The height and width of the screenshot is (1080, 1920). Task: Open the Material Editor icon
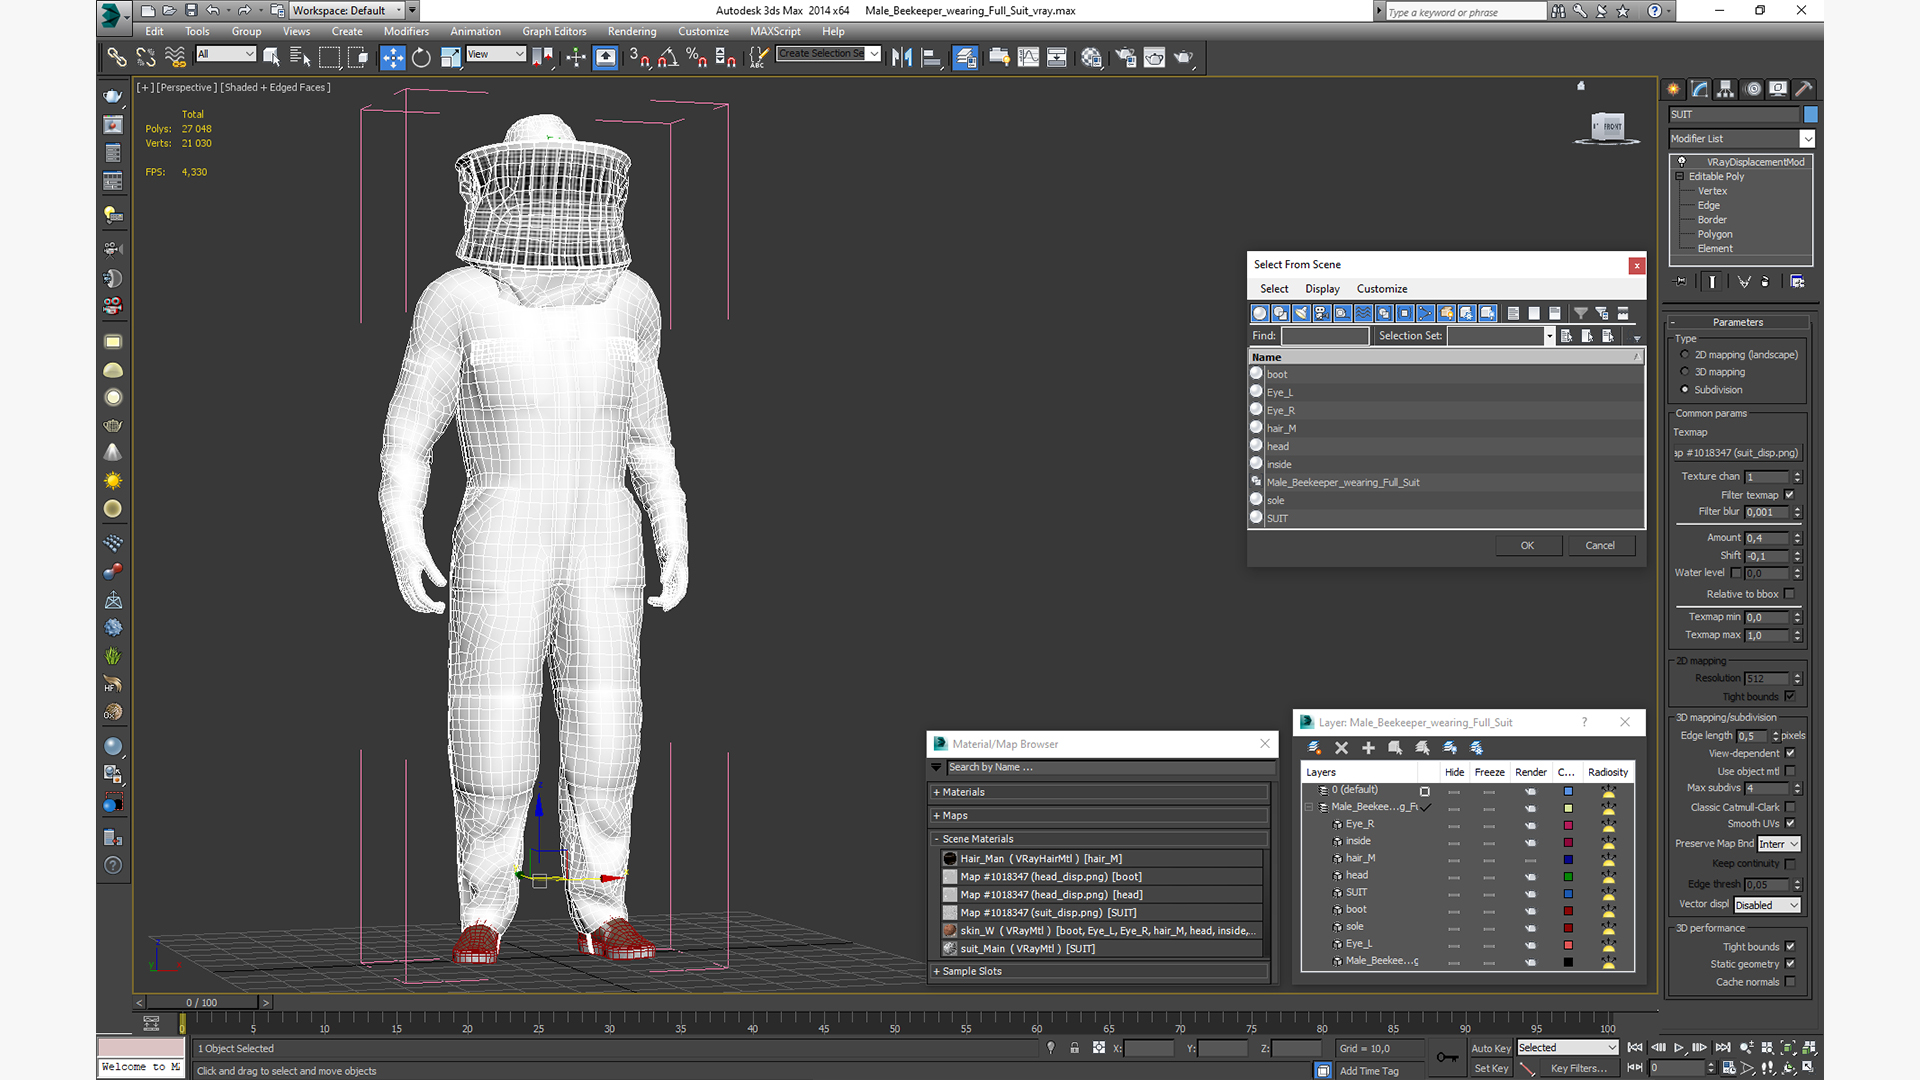click(x=1091, y=58)
